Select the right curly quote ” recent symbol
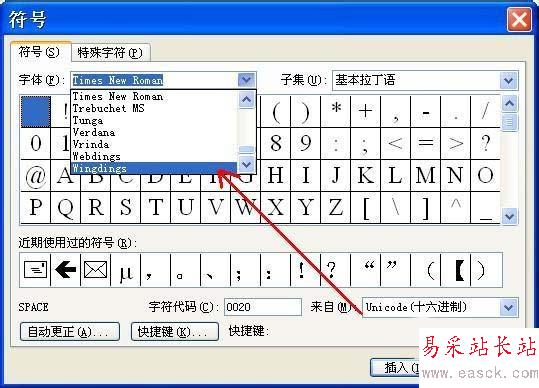This screenshot has width=539, height=388. click(x=396, y=270)
